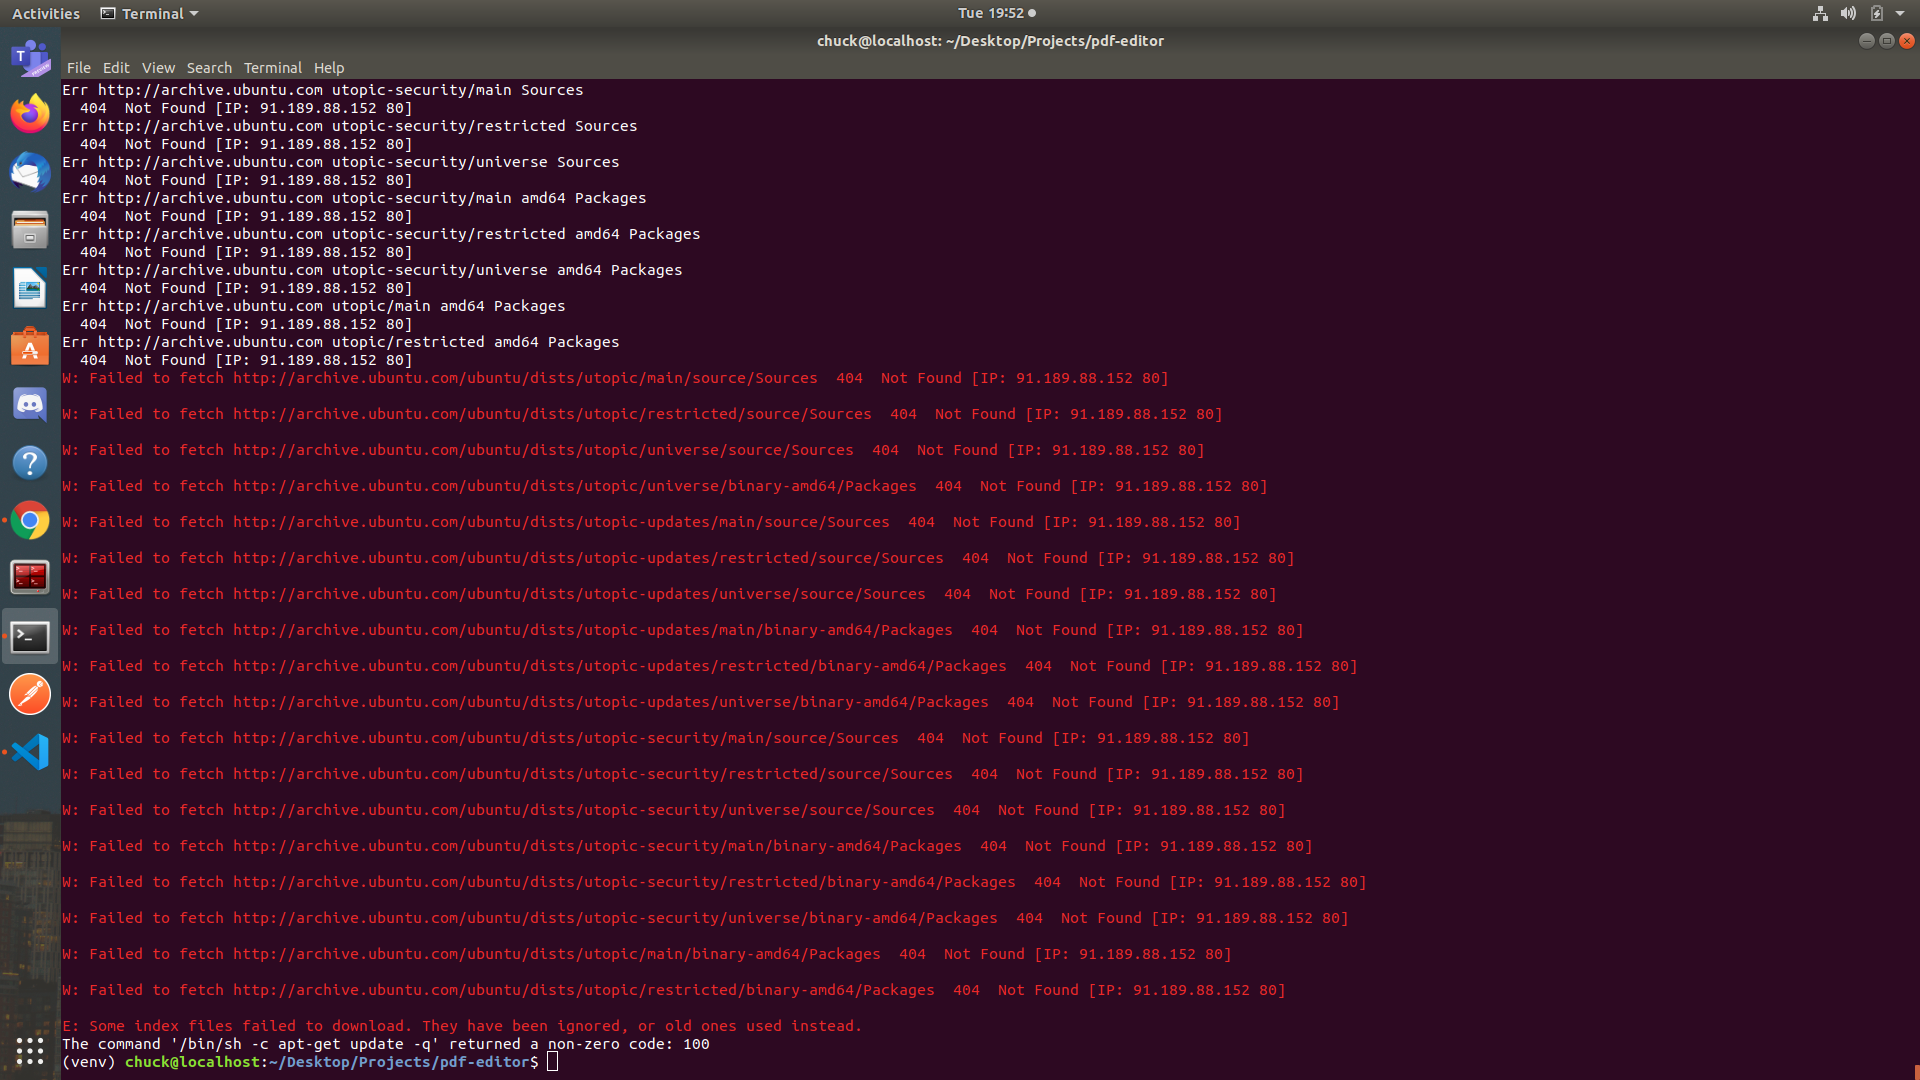Click the network status icon in the top bar
The height and width of the screenshot is (1080, 1920).
click(x=1820, y=13)
